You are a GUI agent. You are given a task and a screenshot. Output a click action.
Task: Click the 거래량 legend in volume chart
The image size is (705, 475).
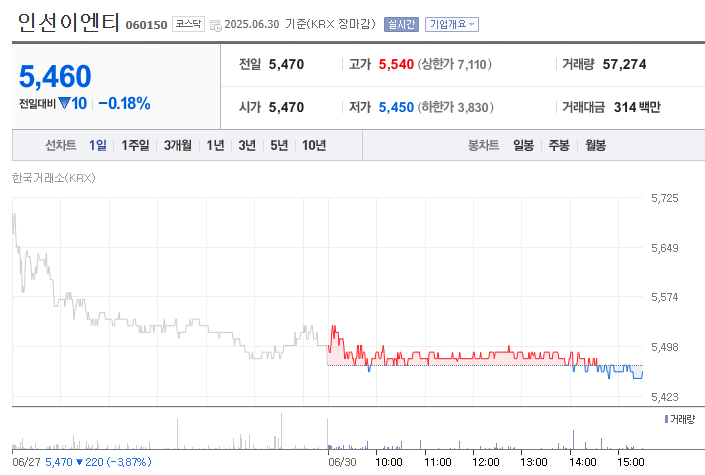[680, 419]
